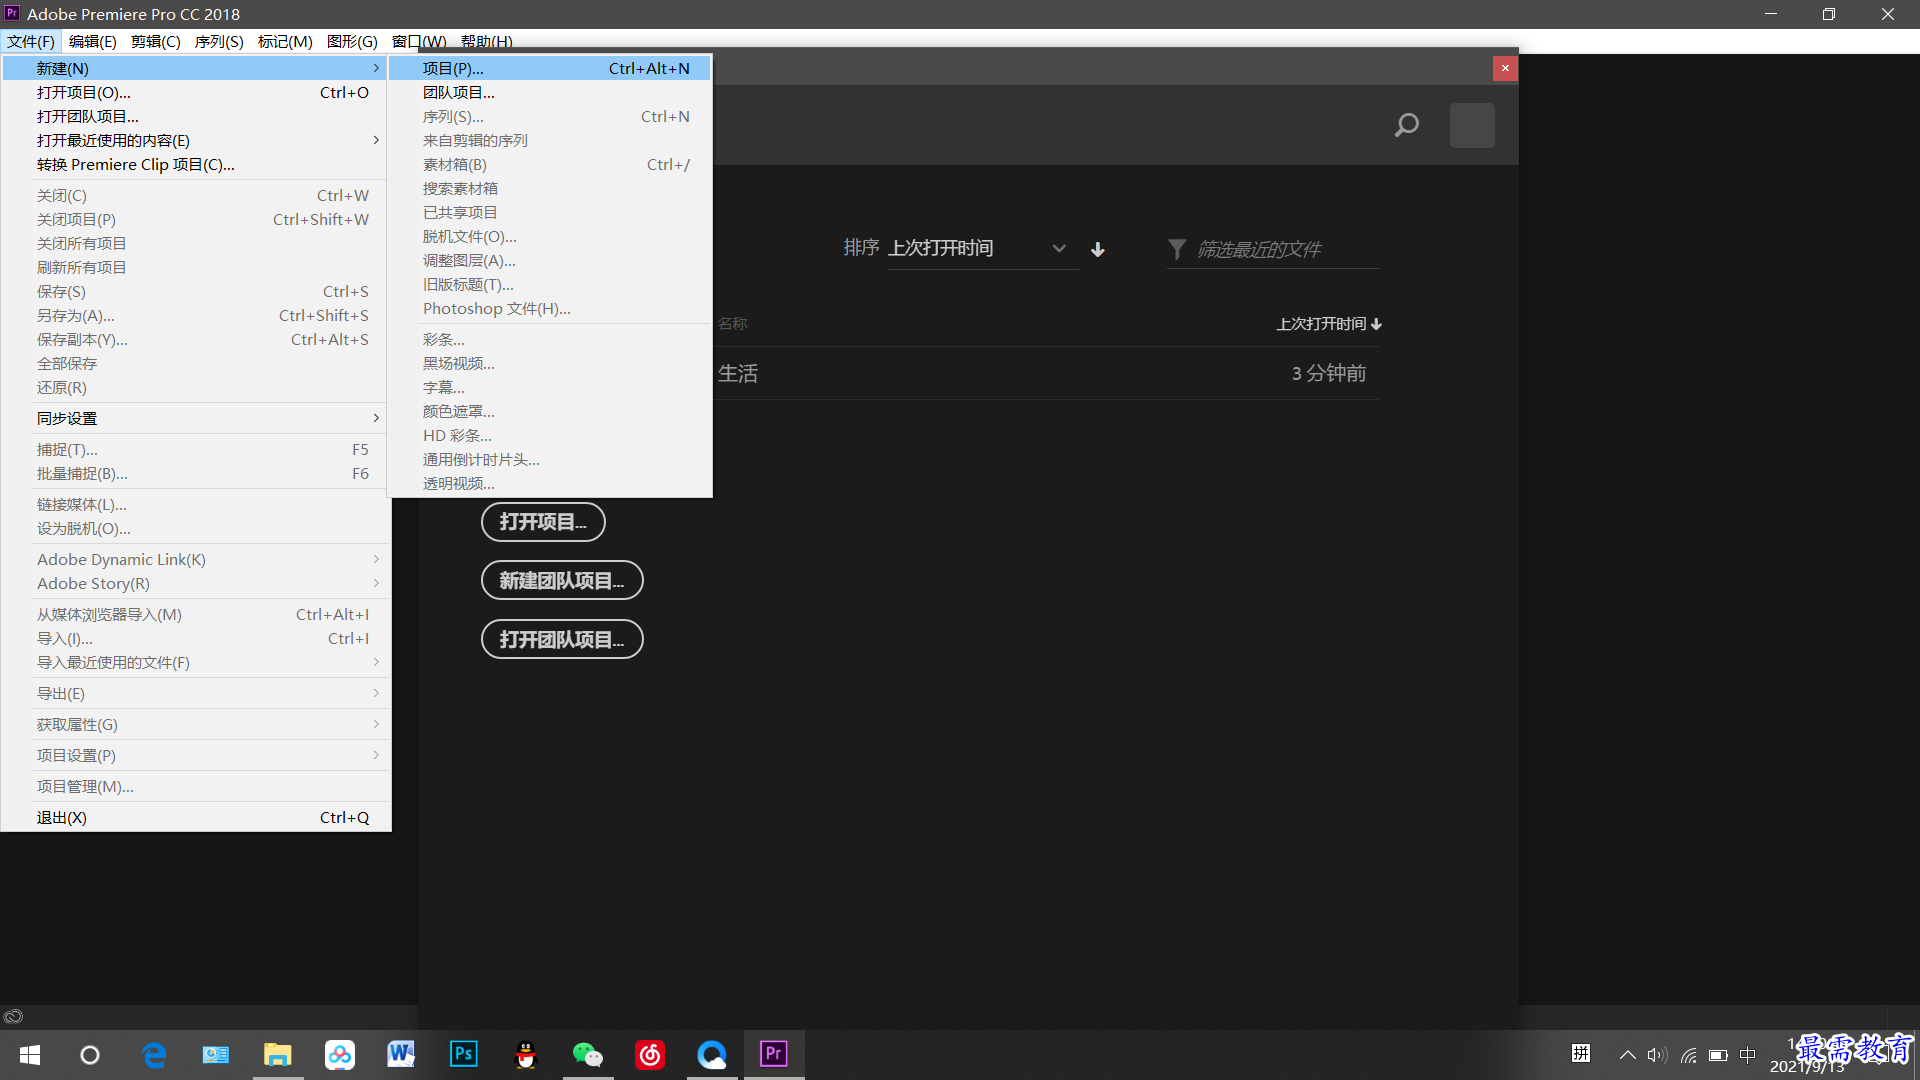Open the 编辑(E) menu
This screenshot has width=1920, height=1080.
92,41
